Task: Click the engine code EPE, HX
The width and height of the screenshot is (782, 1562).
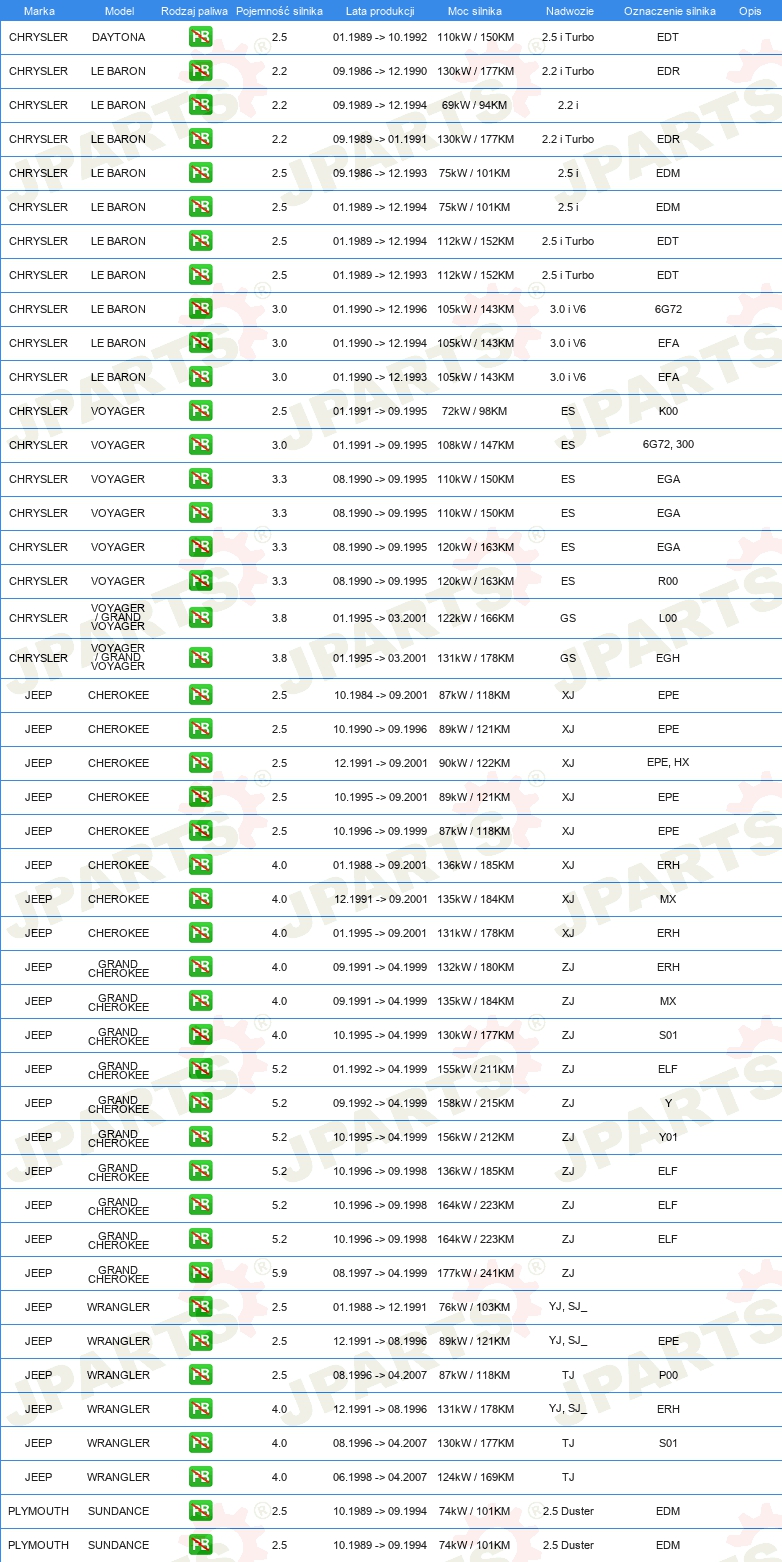Action: (x=668, y=763)
